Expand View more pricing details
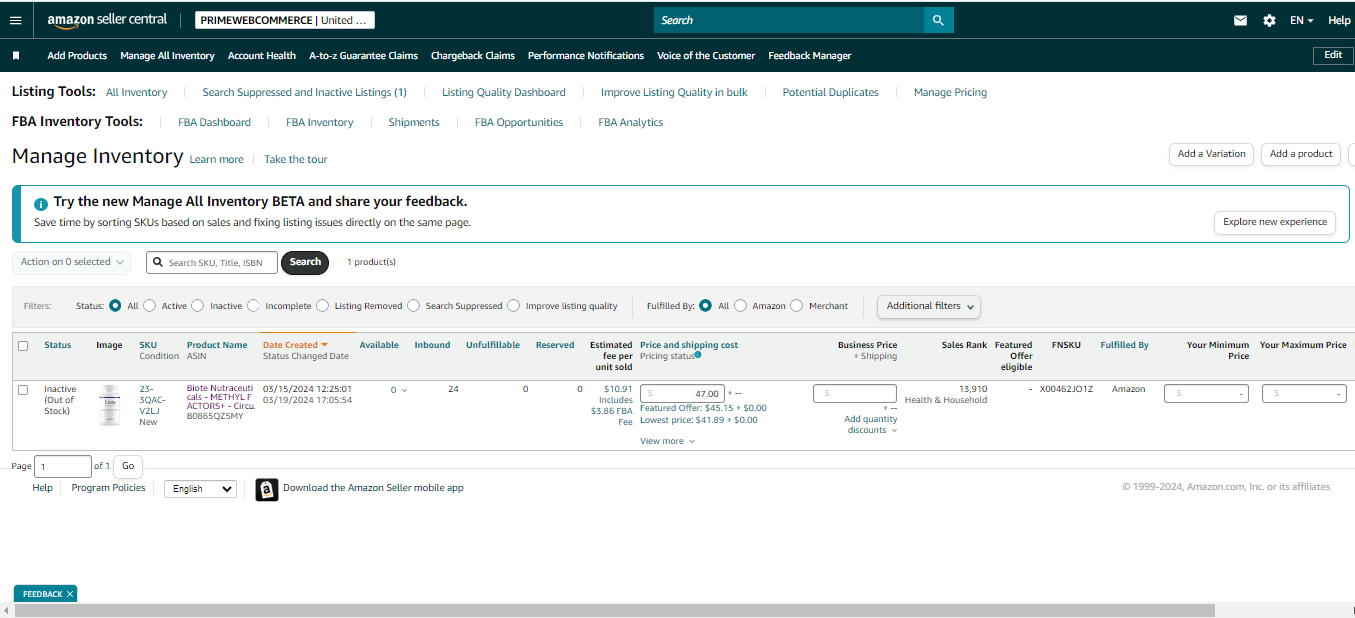Image resolution: width=1355 pixels, height=618 pixels. pyautogui.click(x=667, y=441)
